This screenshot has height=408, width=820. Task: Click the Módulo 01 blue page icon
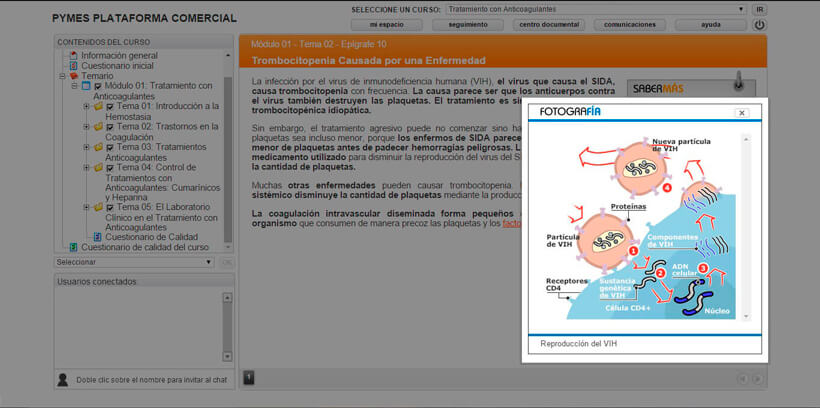click(x=86, y=86)
